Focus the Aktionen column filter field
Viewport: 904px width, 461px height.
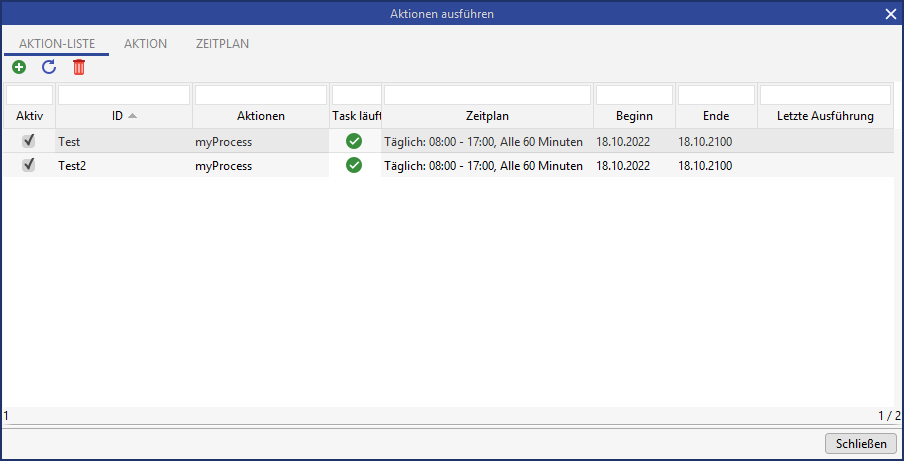point(260,95)
